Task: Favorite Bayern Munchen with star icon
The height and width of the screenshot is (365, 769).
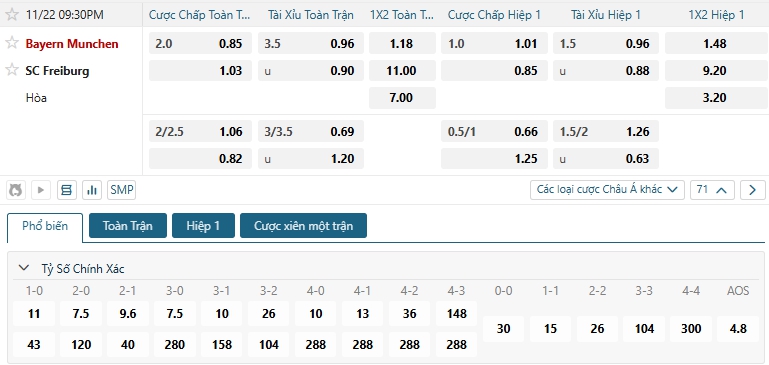Action: coord(12,43)
